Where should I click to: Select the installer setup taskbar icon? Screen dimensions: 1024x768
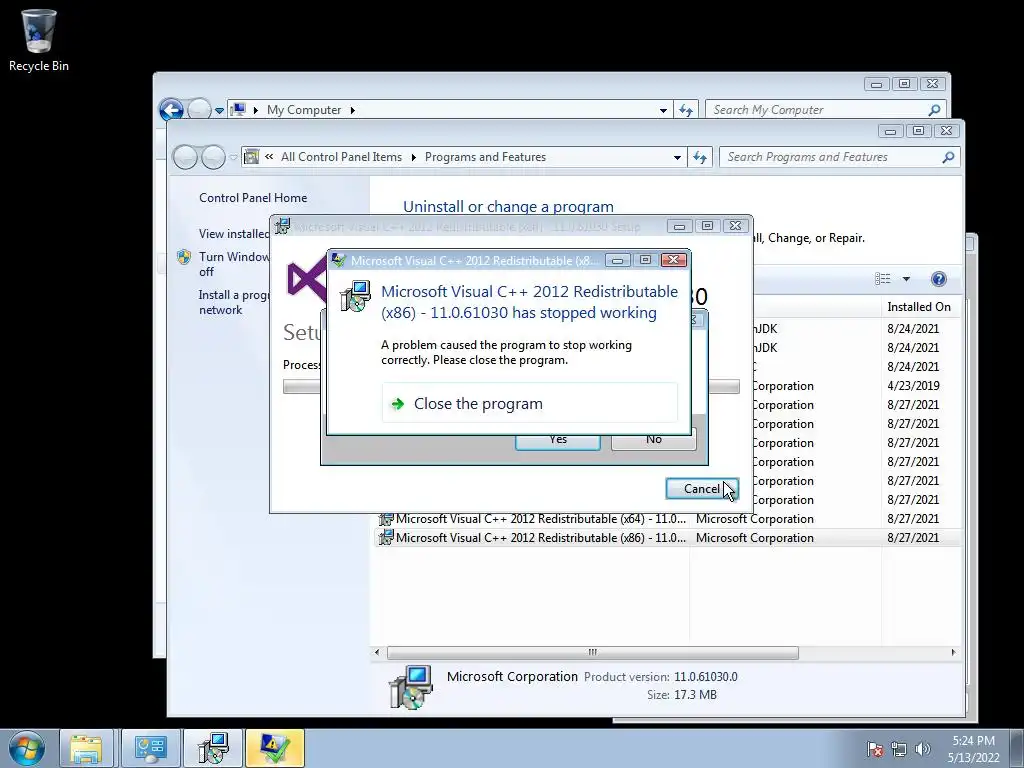(213, 748)
